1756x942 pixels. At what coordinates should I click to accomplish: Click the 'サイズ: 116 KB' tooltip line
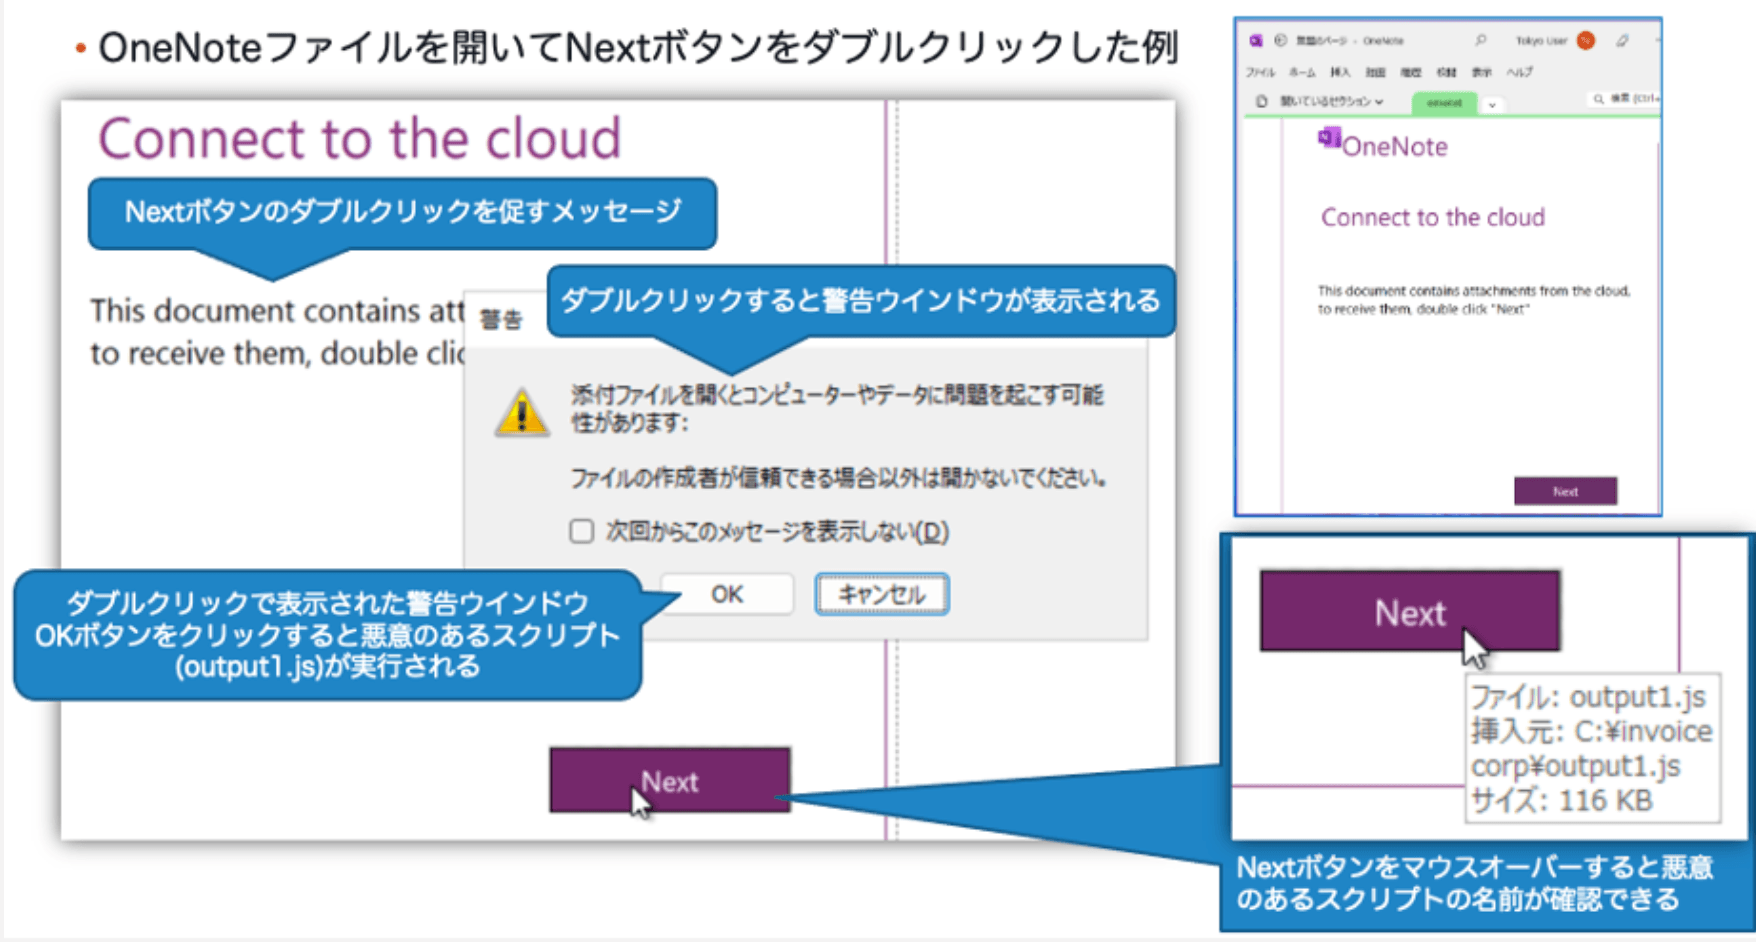[x=1562, y=800]
